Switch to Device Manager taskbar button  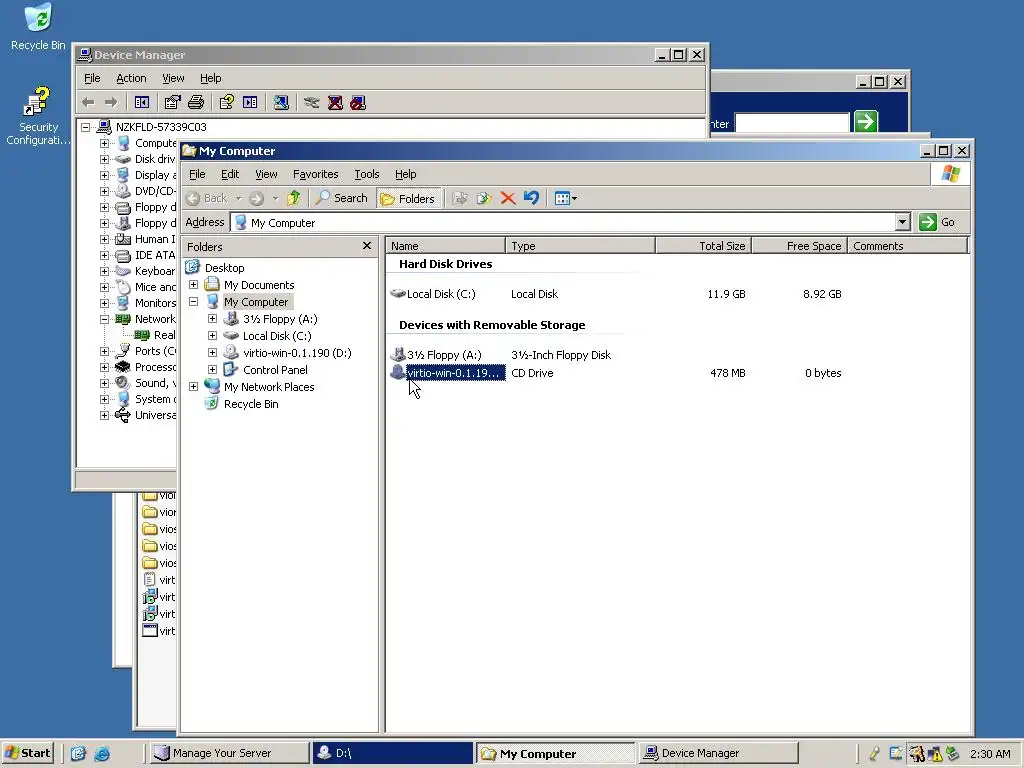718,753
